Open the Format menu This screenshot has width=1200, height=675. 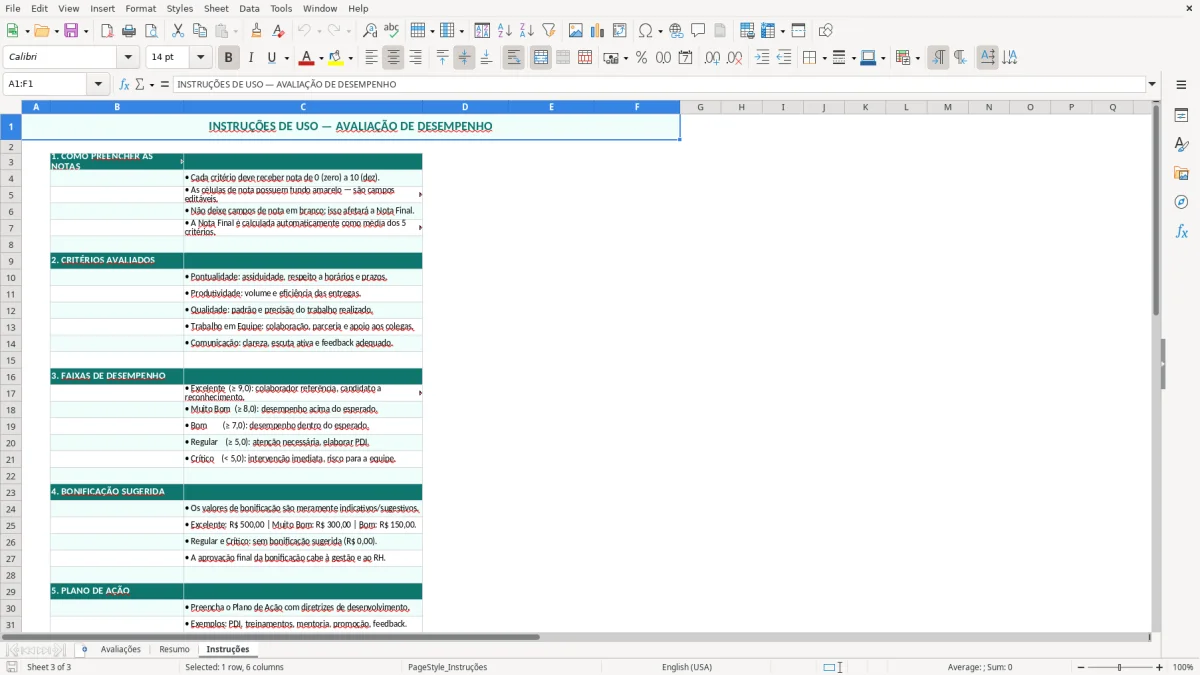click(140, 8)
